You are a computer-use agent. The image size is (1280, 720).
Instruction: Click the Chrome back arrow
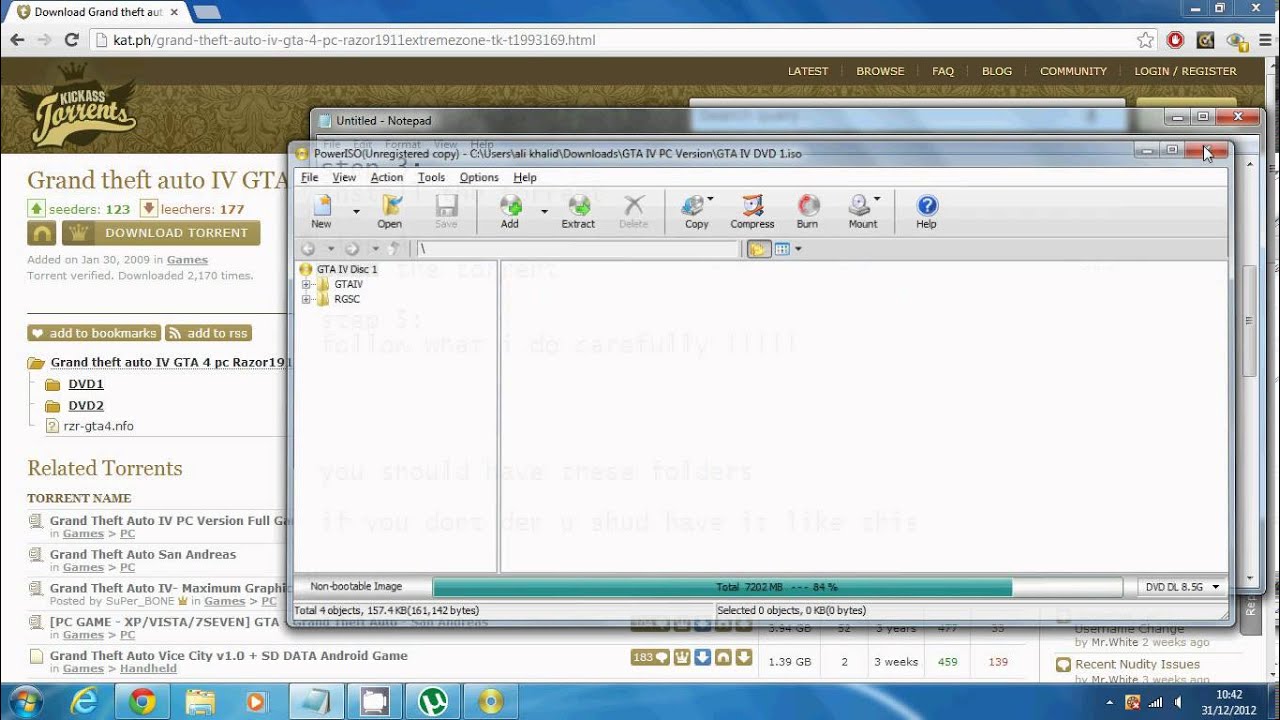17,40
